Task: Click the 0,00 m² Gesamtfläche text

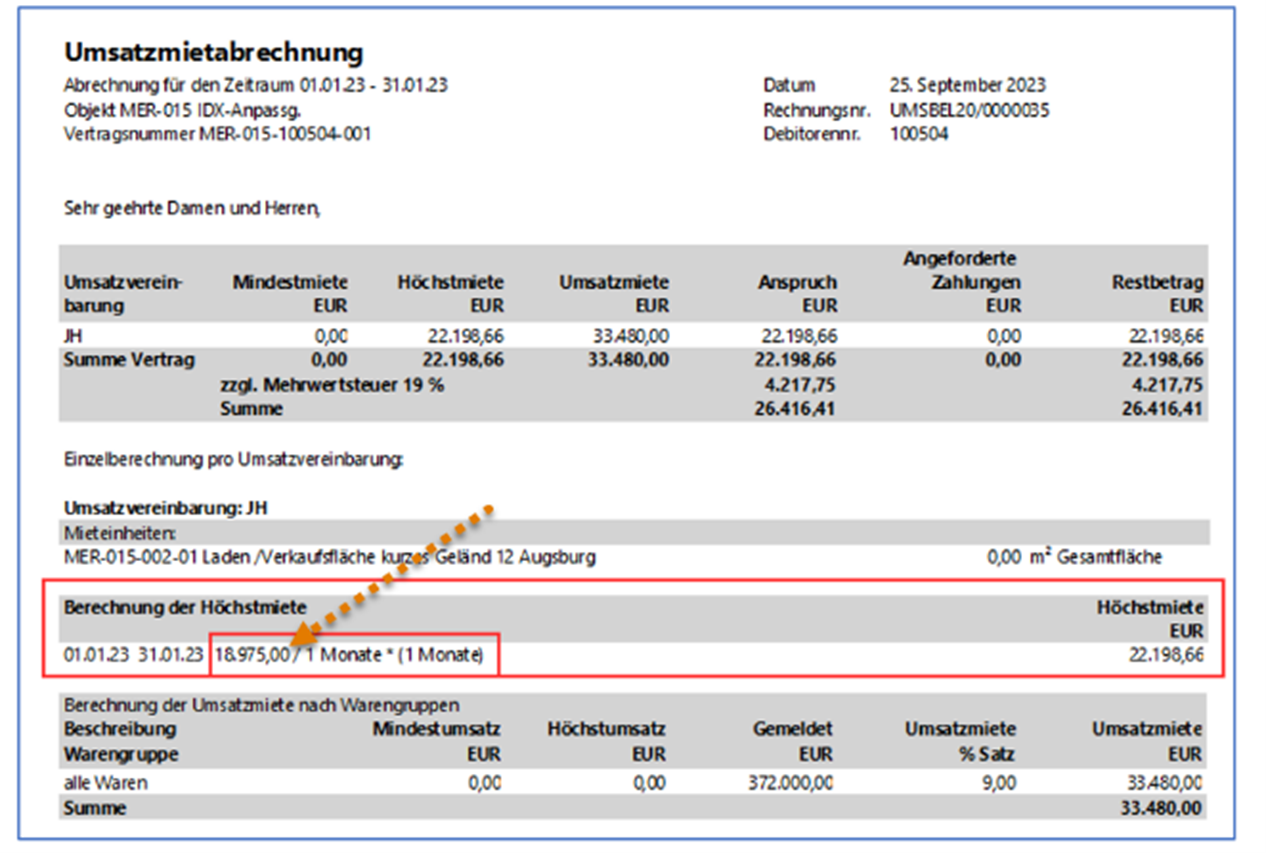Action: pos(1074,557)
